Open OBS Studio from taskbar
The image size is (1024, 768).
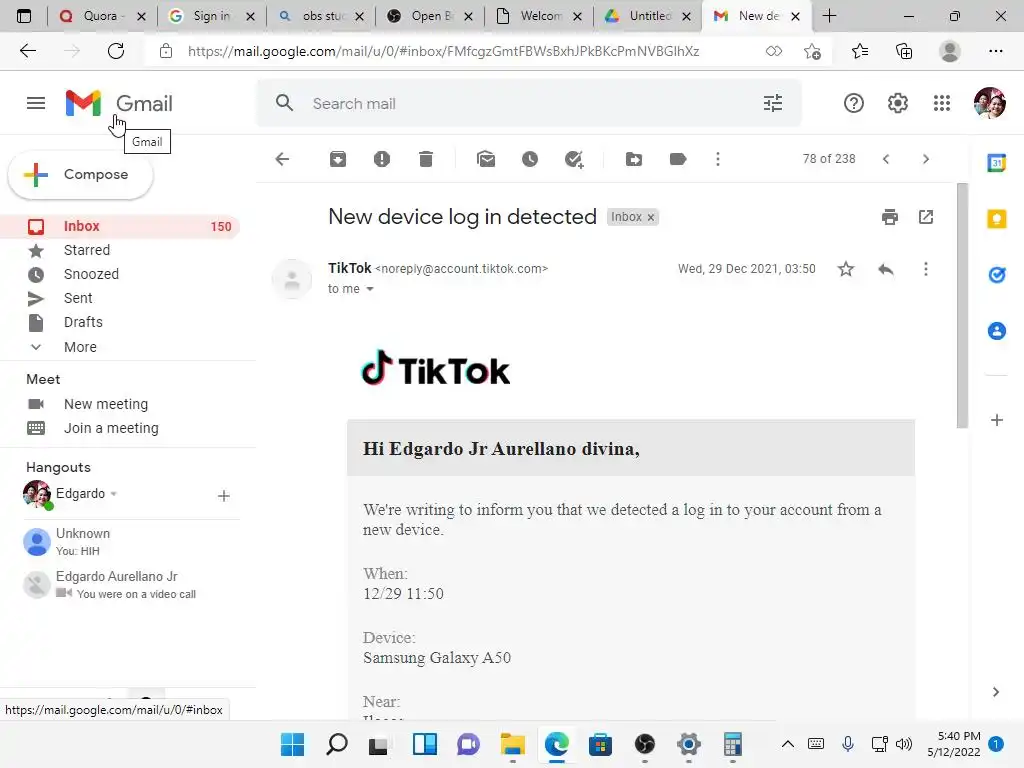(x=645, y=744)
